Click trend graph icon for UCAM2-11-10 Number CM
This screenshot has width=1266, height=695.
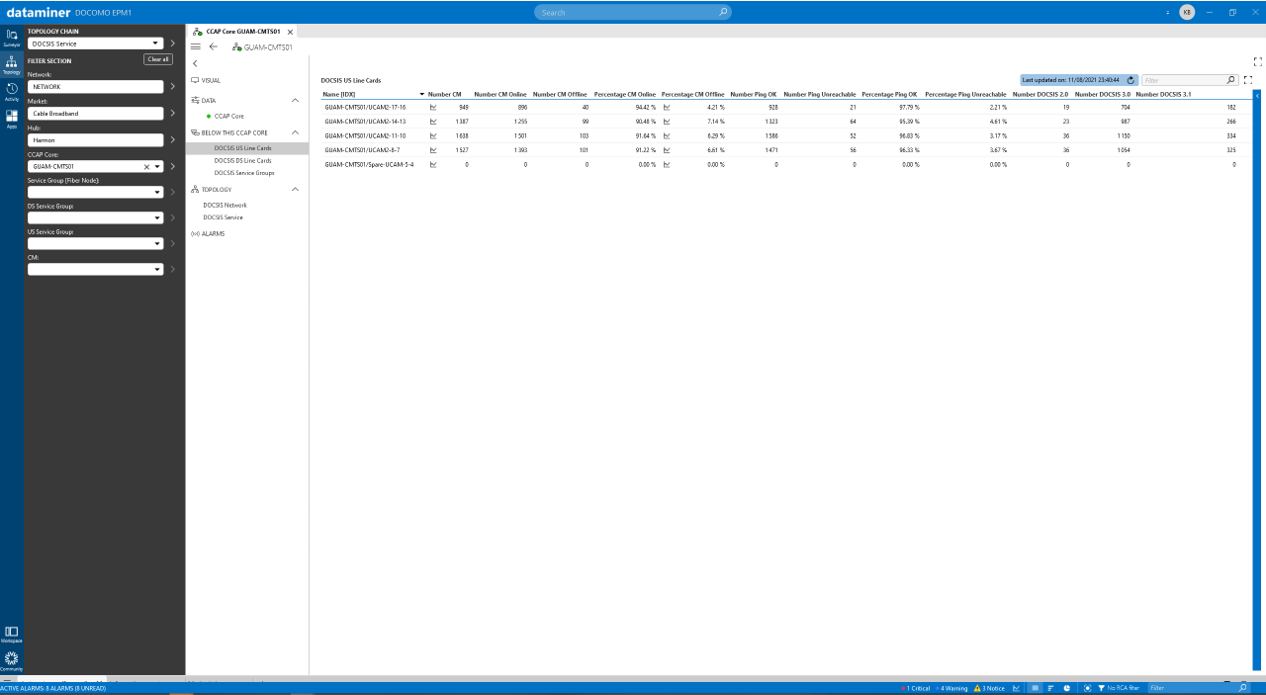(x=433, y=135)
